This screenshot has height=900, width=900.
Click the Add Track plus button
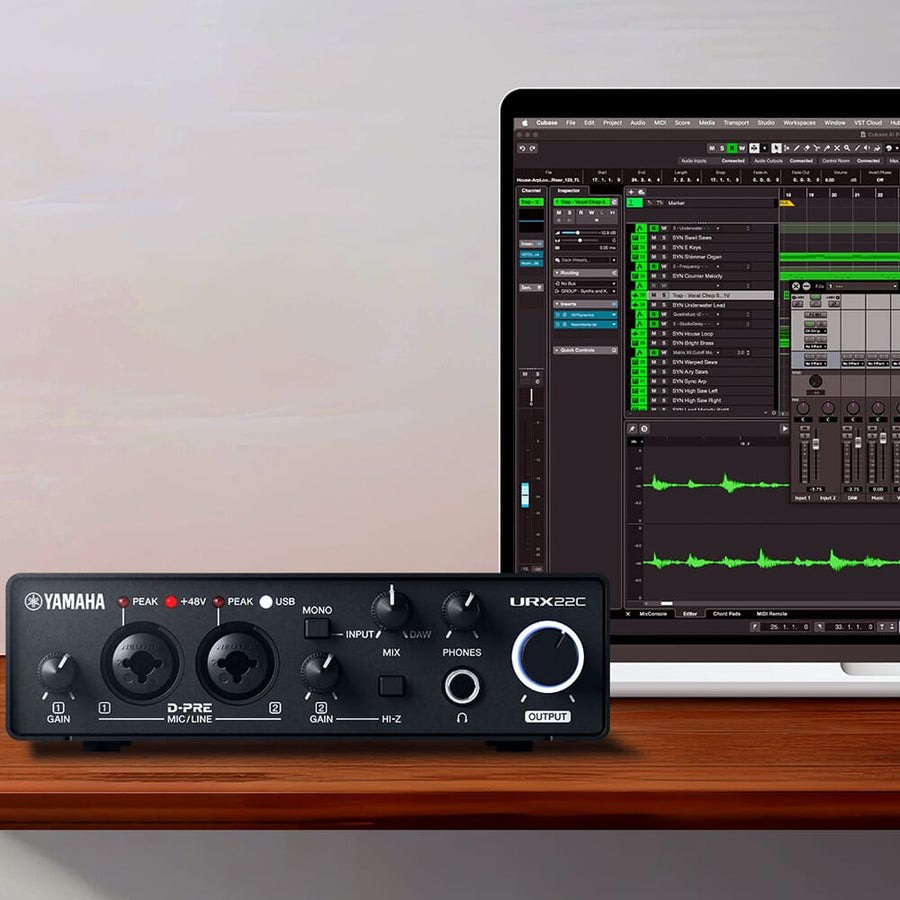pos(631,192)
